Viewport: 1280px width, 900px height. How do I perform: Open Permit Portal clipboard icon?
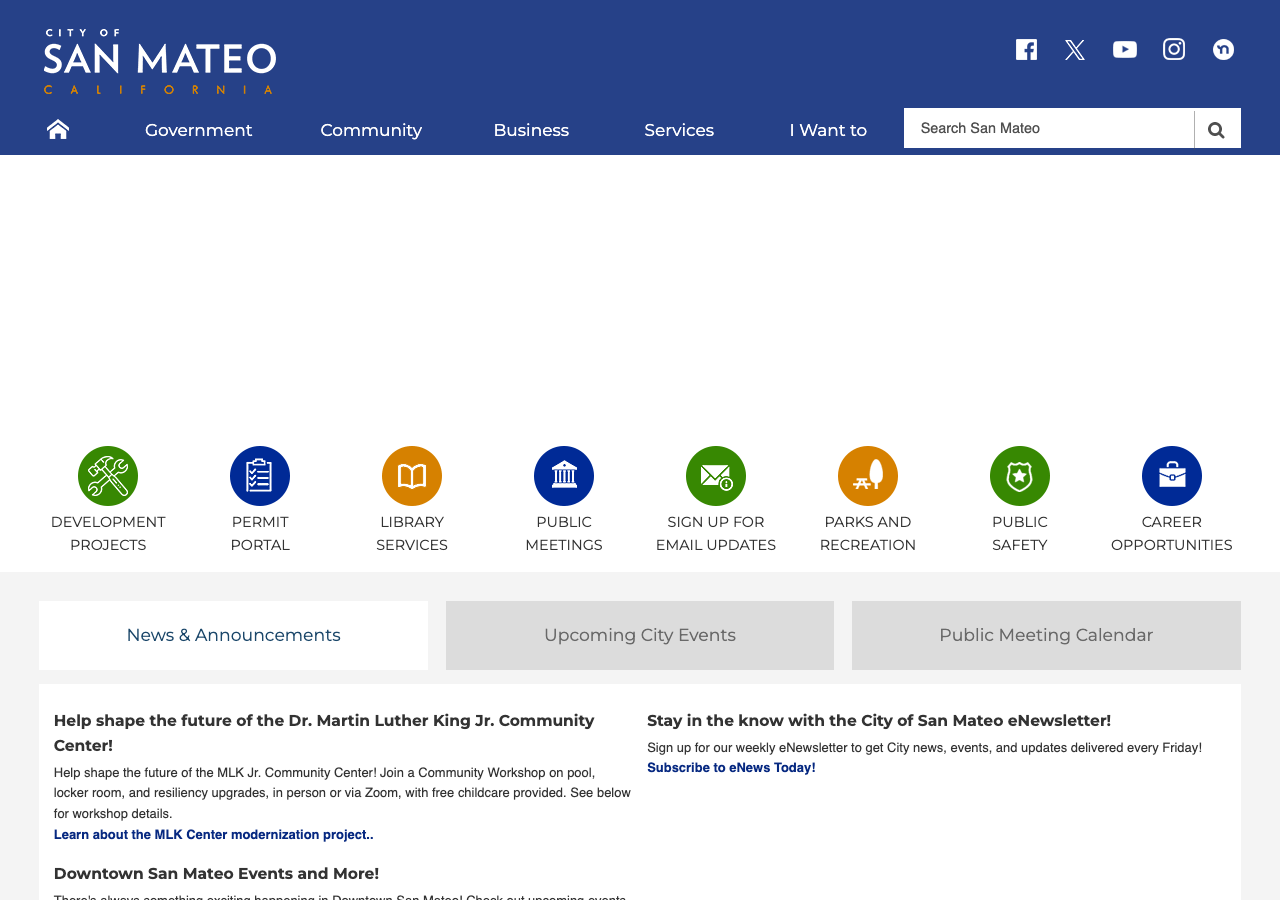[x=260, y=476]
